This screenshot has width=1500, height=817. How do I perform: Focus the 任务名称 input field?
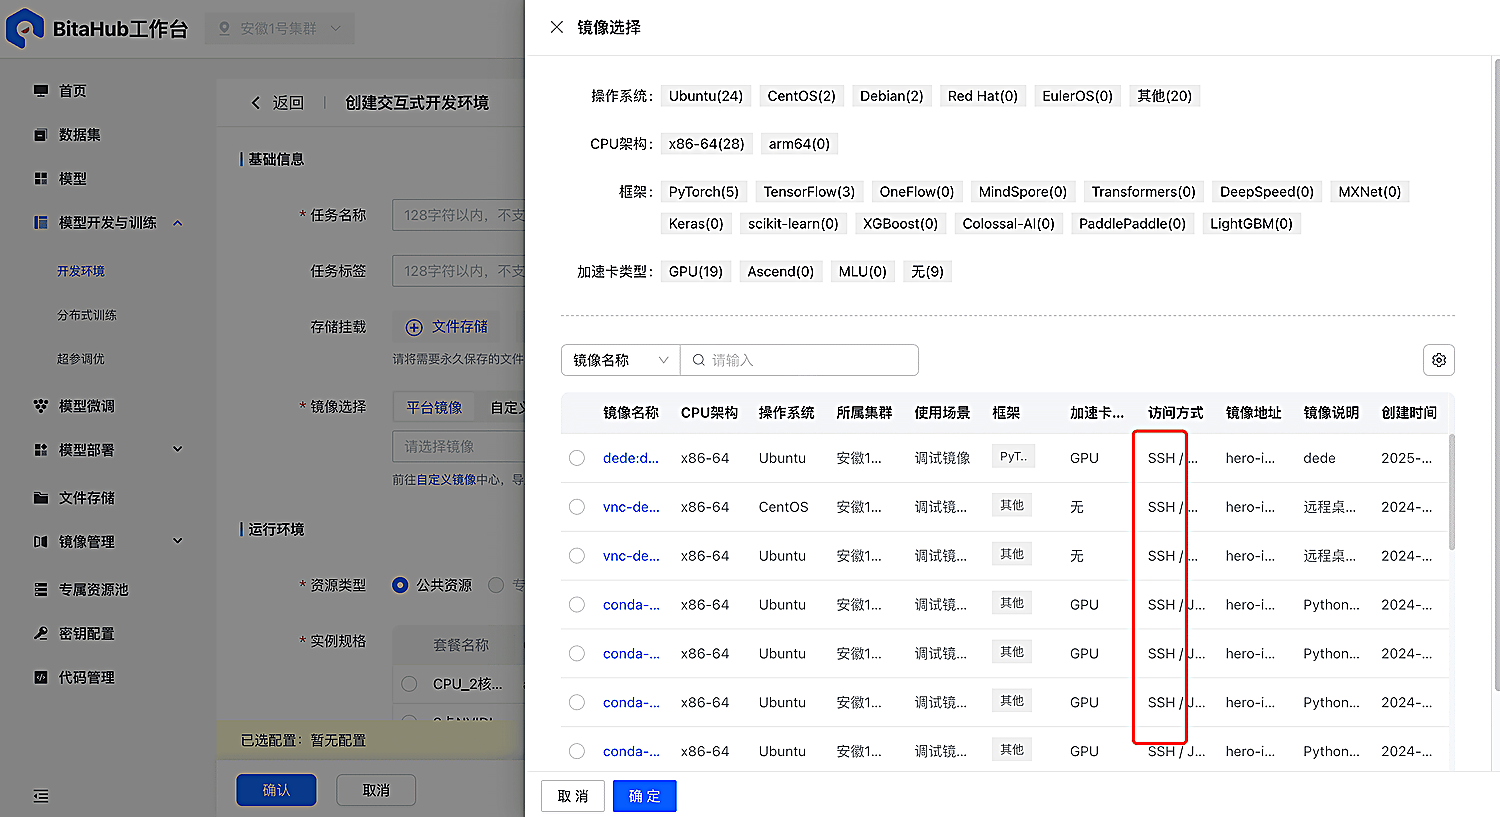(458, 215)
